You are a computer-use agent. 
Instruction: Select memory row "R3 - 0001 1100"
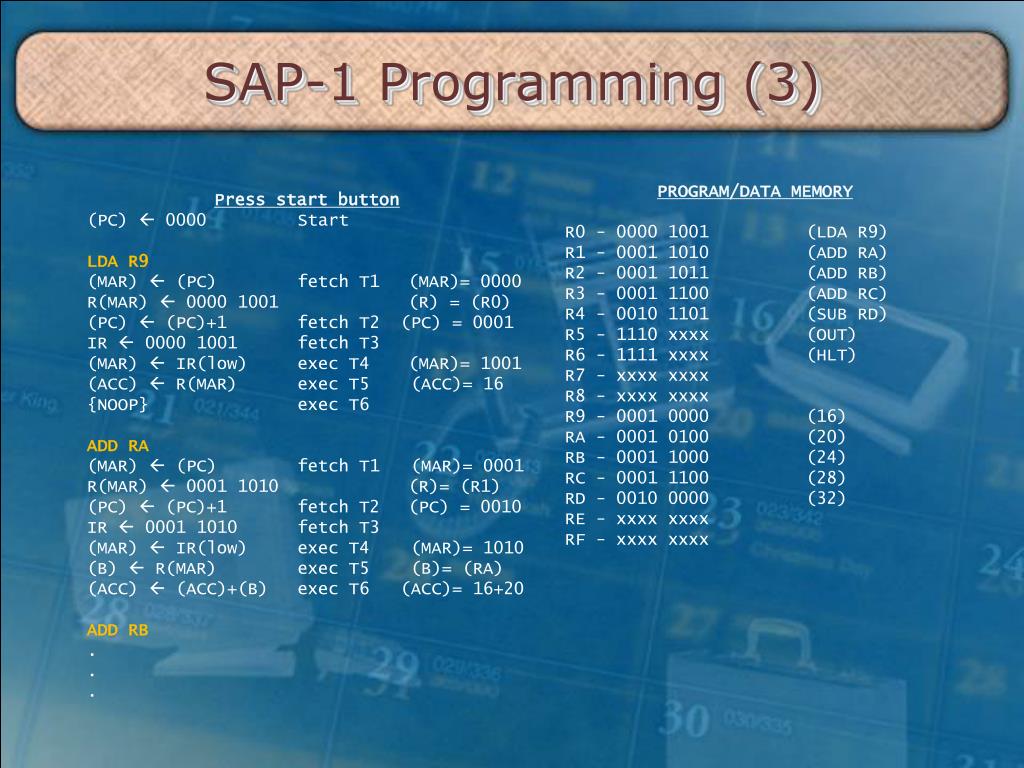(637, 293)
